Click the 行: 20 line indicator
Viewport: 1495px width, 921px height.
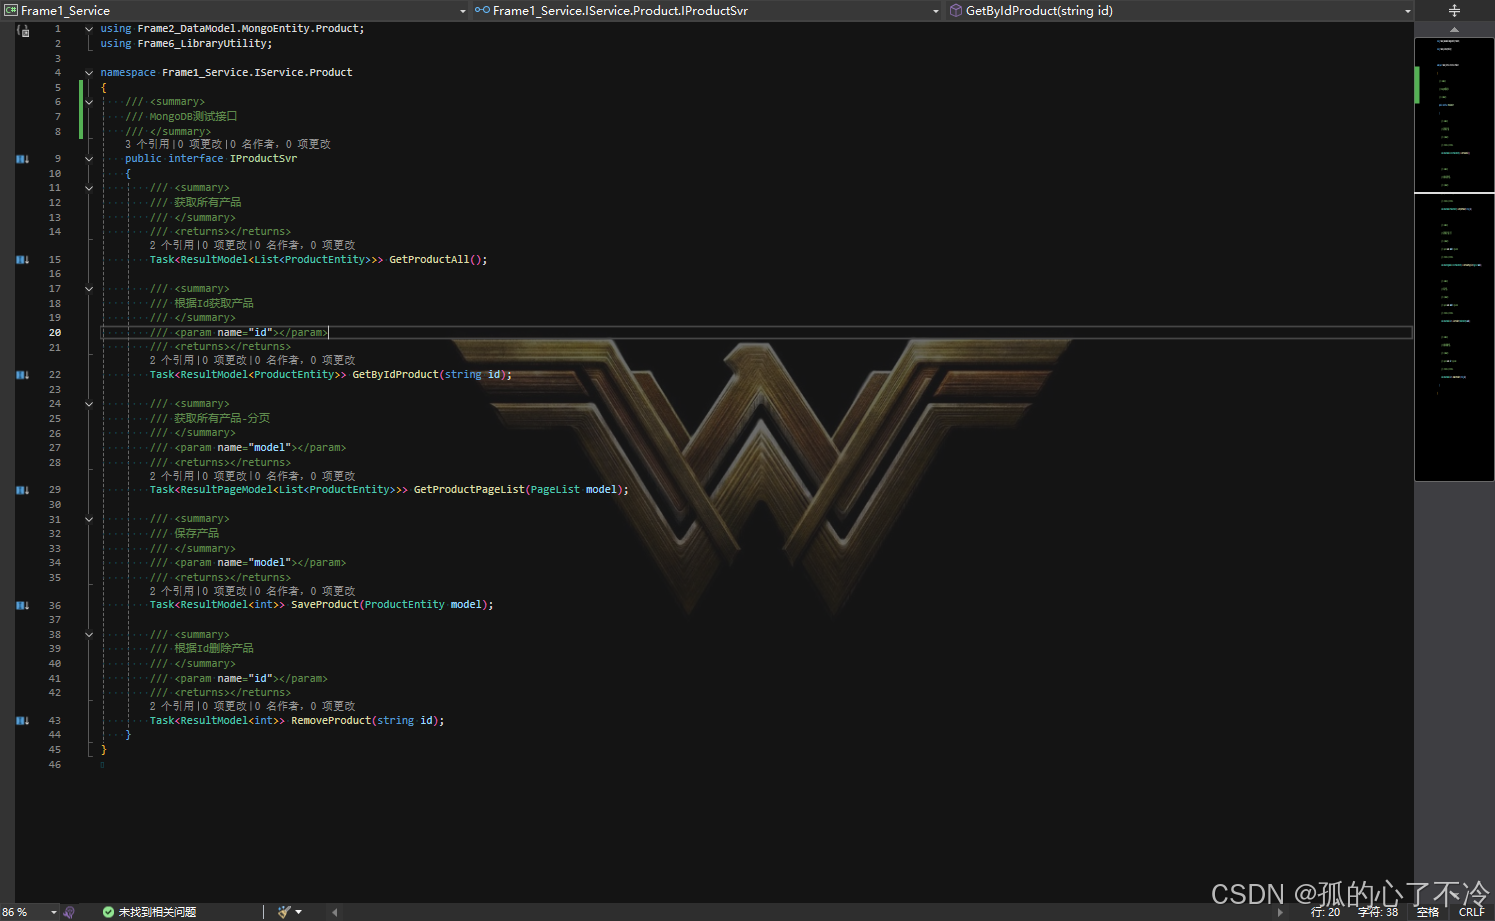click(x=1325, y=912)
